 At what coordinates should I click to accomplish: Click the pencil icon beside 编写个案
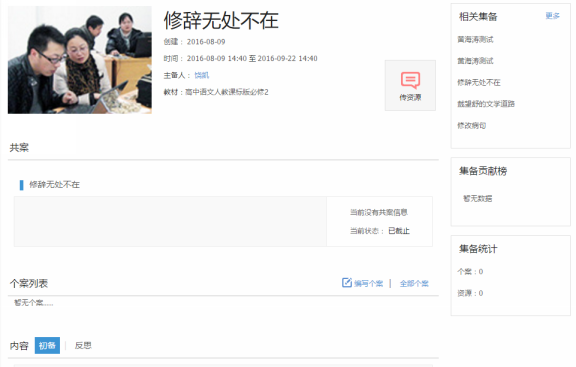tap(347, 283)
